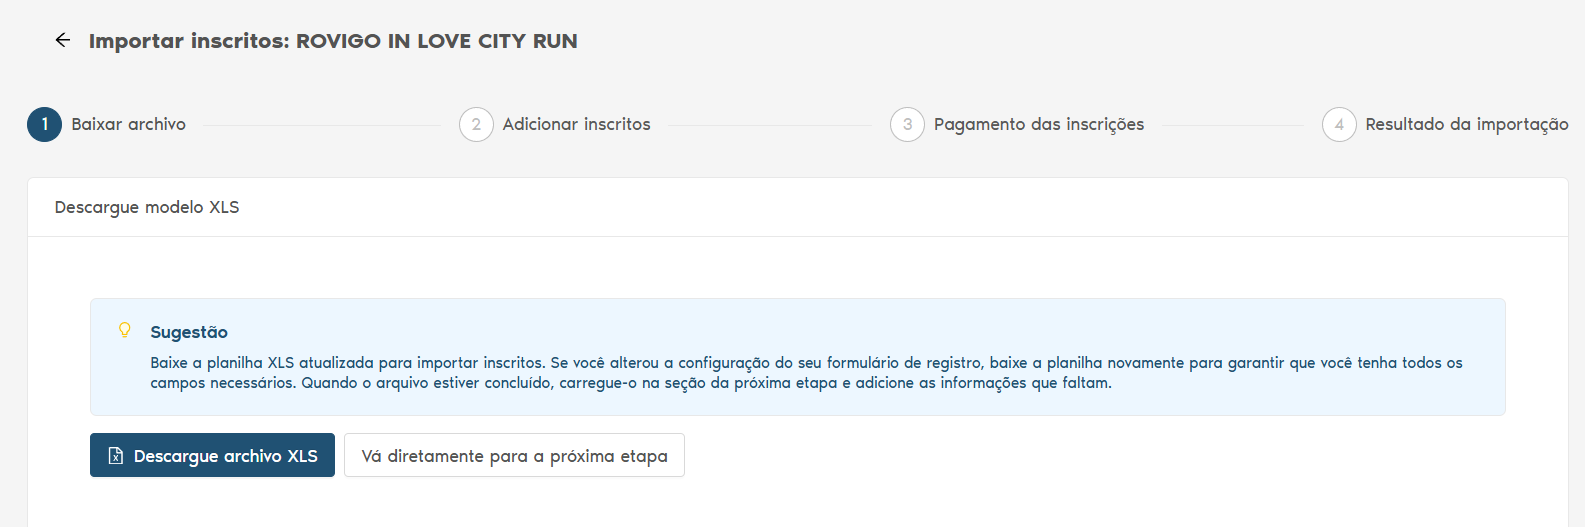Click the step 1 numbered circle
The height and width of the screenshot is (527, 1585).
tap(44, 125)
